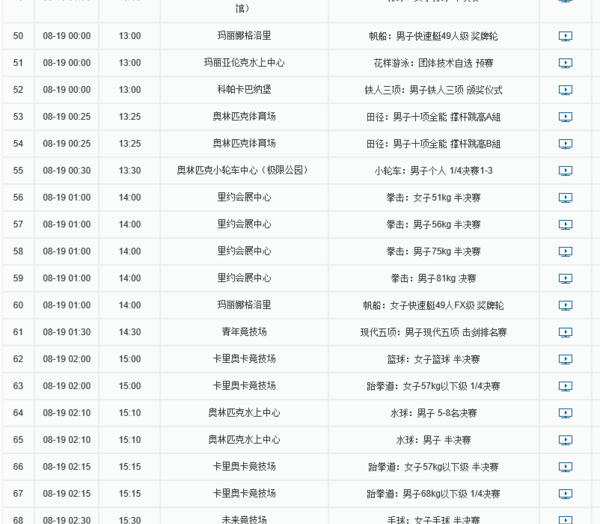Select event 拳击：男子81kg 决赛

click(433, 279)
